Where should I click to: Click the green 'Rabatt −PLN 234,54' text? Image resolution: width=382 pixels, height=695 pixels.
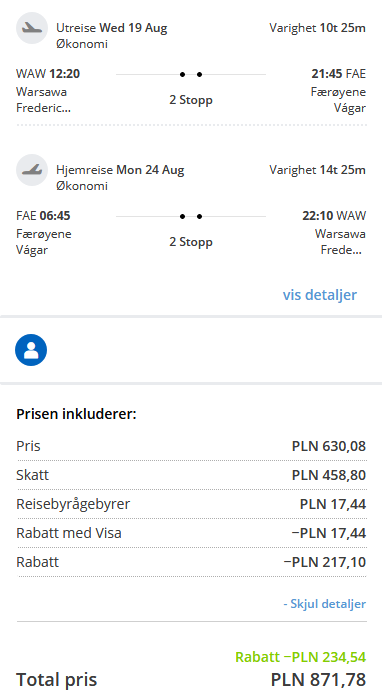[x=300, y=656]
